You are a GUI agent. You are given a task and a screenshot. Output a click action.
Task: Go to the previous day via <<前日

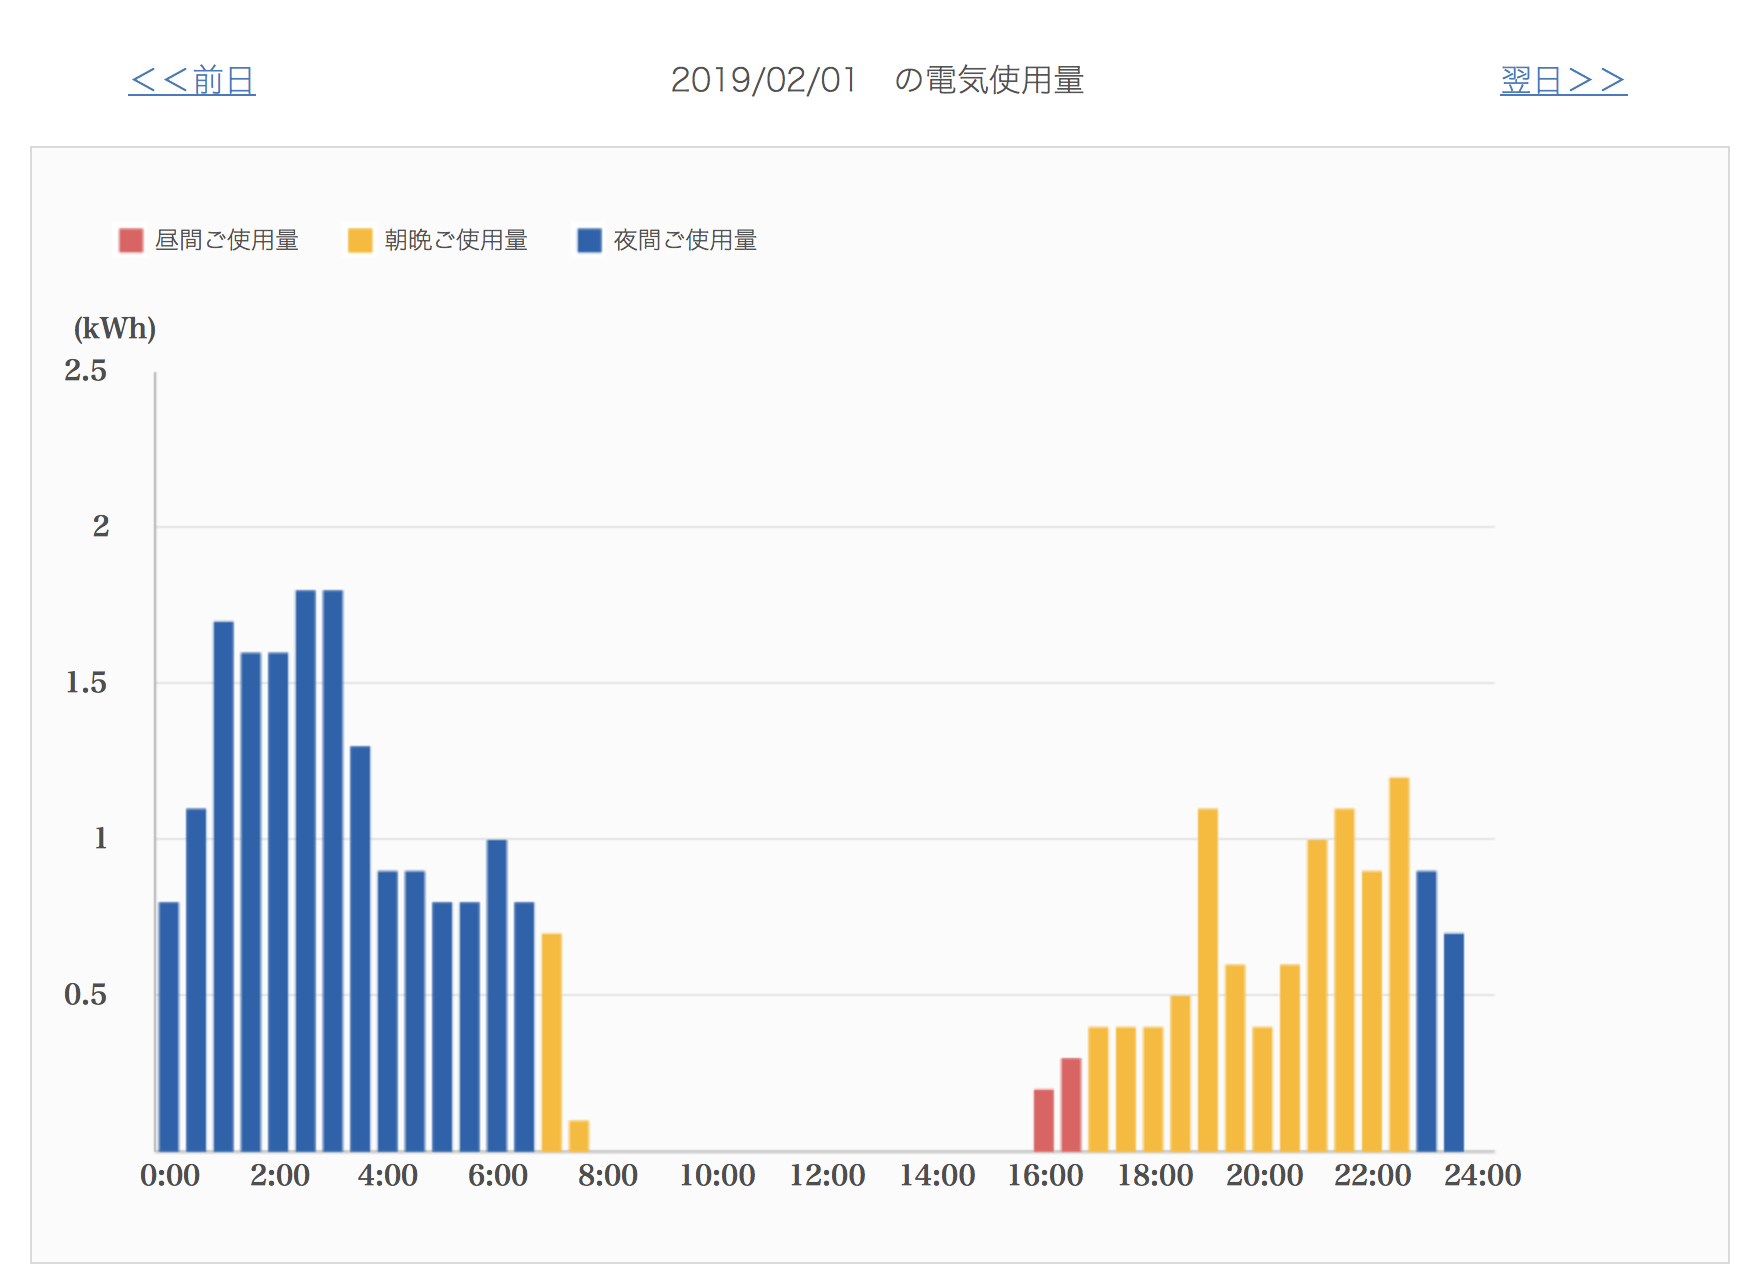pos(192,80)
